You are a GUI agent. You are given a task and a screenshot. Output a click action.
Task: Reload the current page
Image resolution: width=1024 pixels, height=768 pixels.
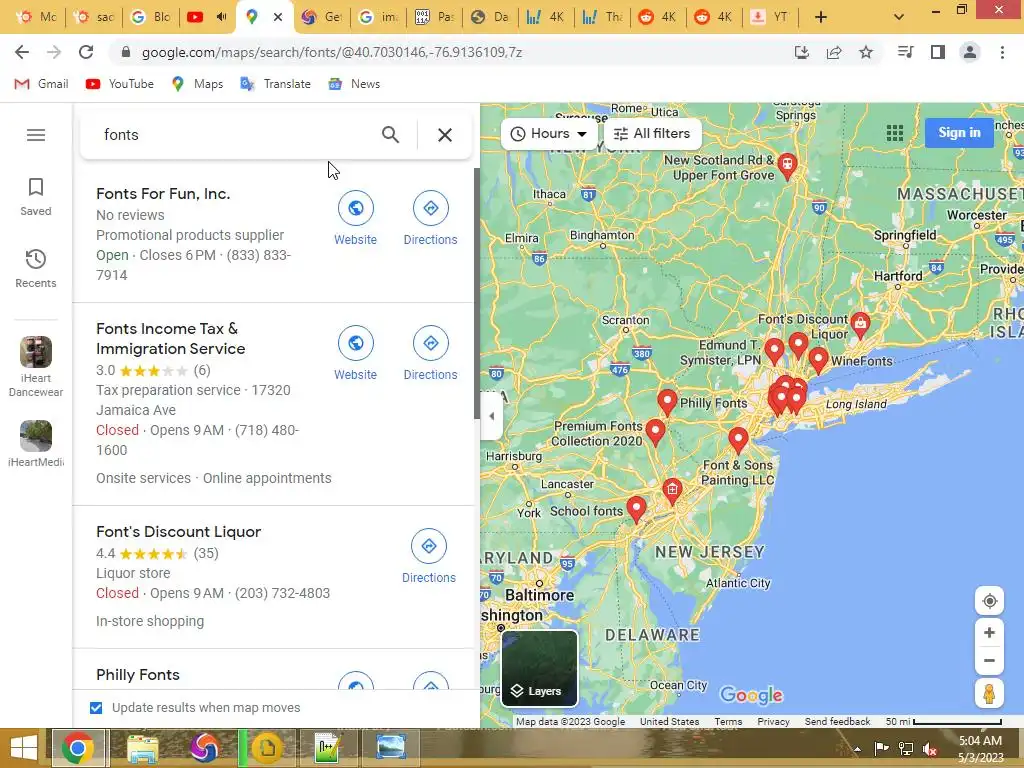(x=86, y=52)
